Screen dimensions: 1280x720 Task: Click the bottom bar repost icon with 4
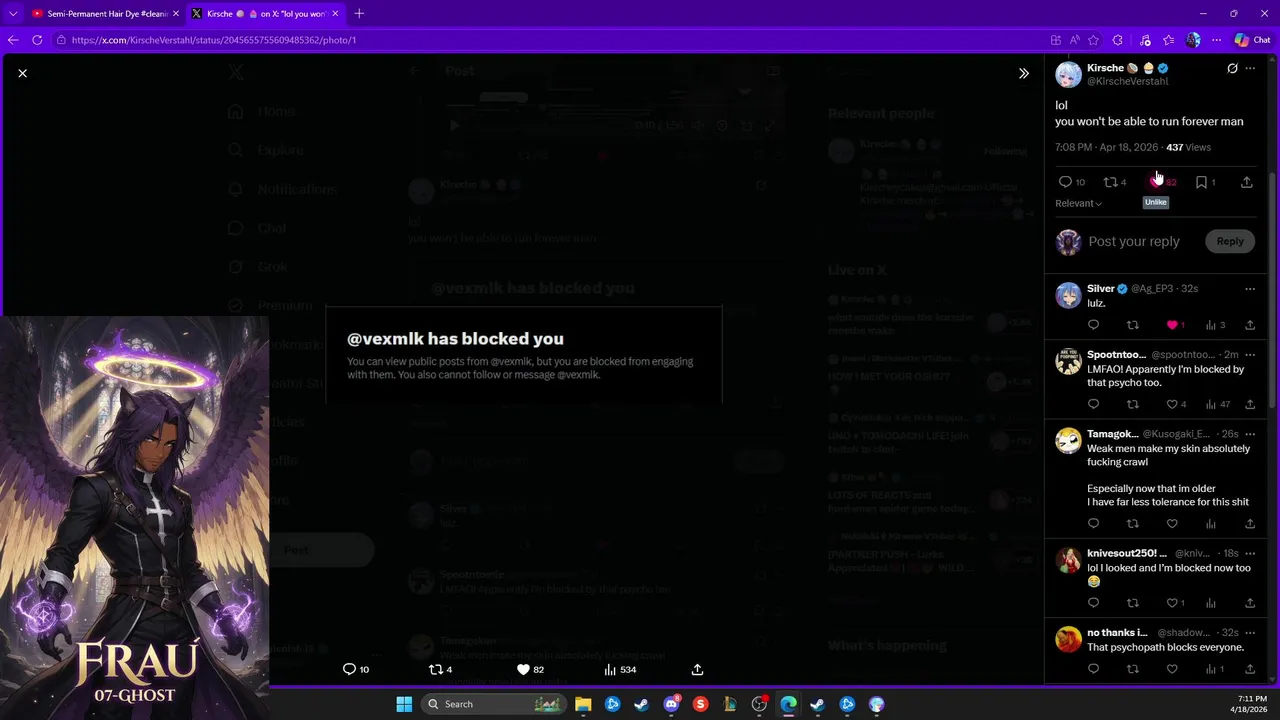tap(440, 669)
